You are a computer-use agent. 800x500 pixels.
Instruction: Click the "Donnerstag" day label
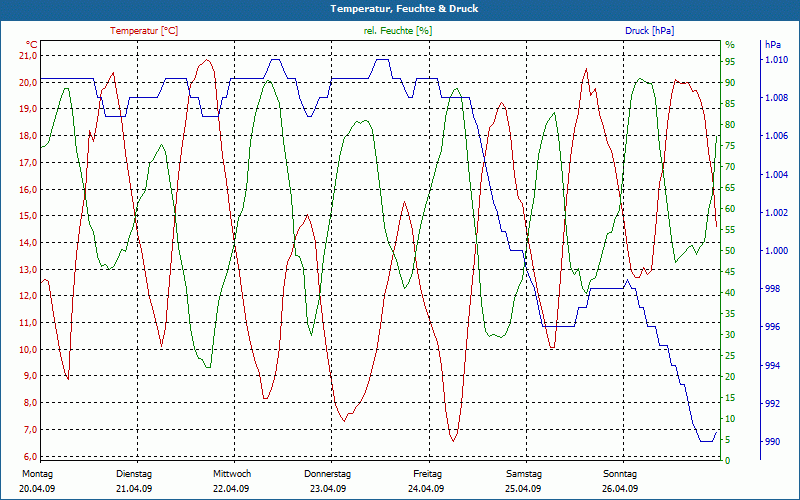pos(328,474)
